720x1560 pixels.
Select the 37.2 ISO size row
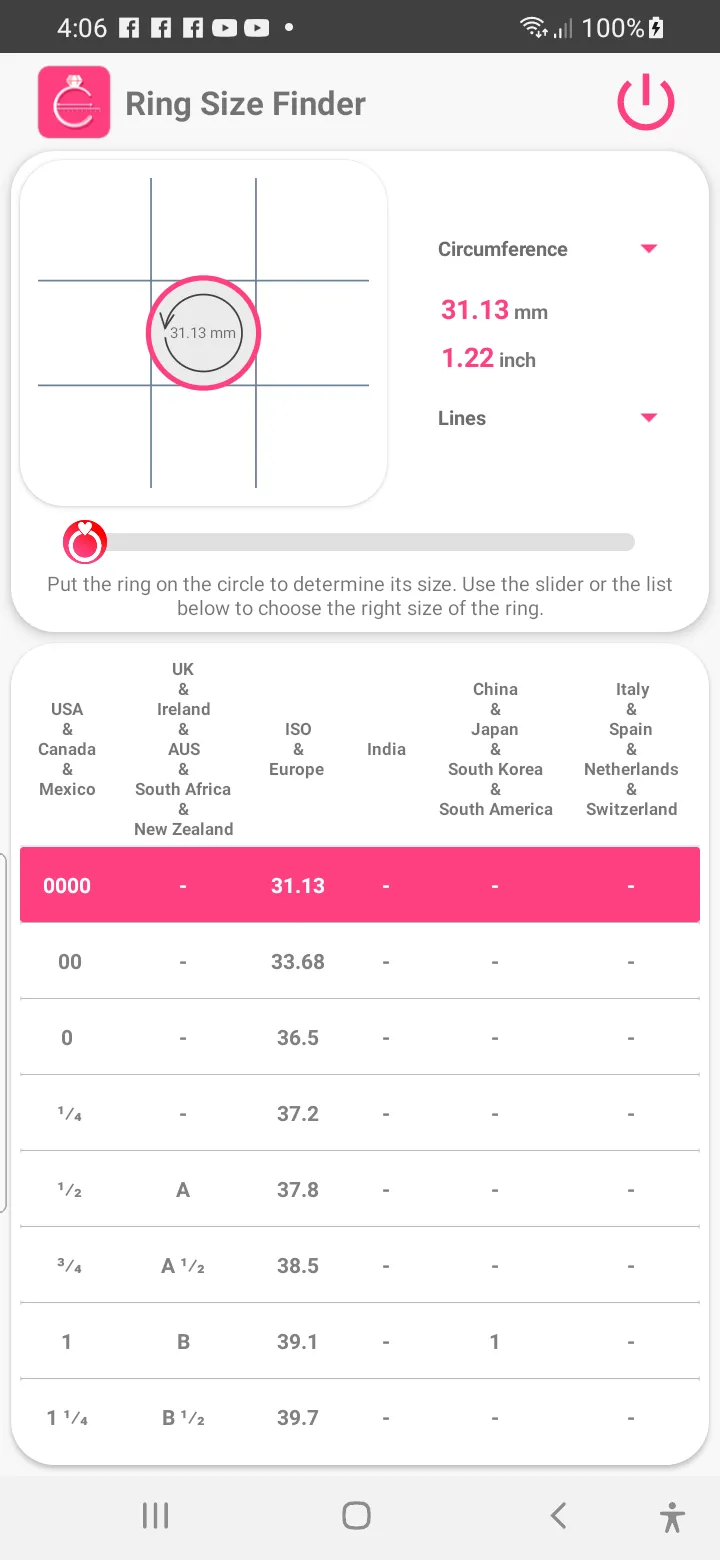[360, 1113]
